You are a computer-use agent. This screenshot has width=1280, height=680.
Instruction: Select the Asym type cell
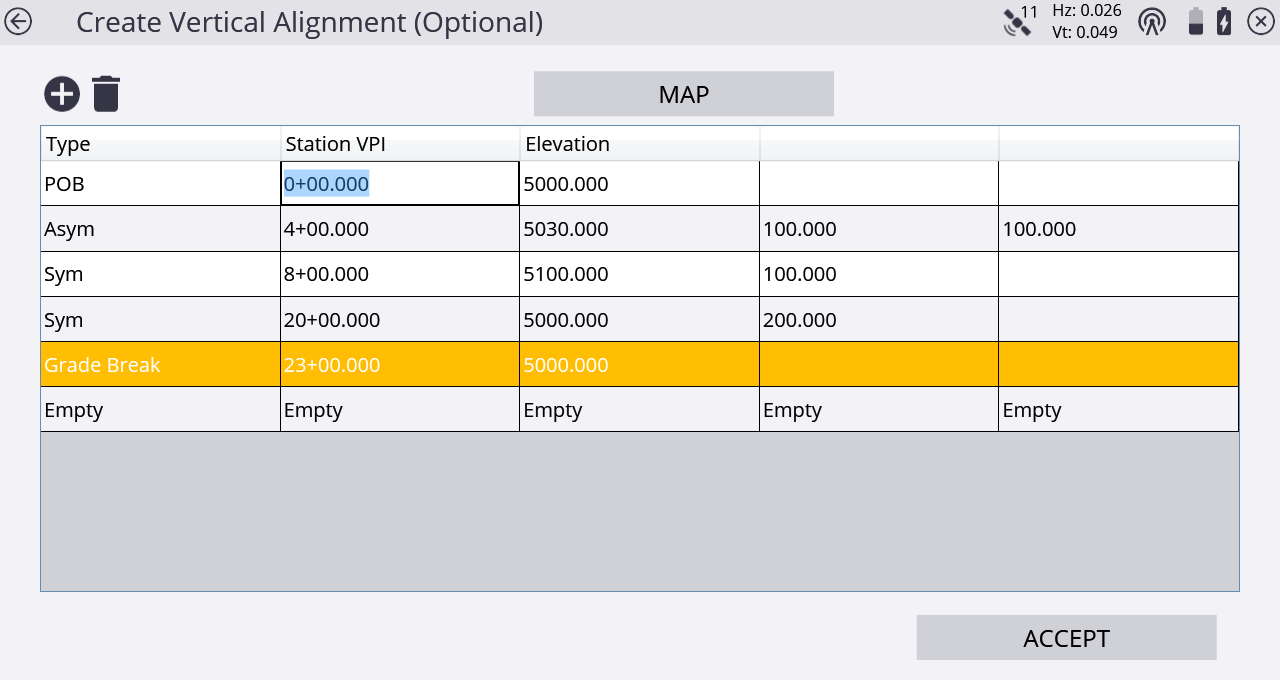(160, 229)
